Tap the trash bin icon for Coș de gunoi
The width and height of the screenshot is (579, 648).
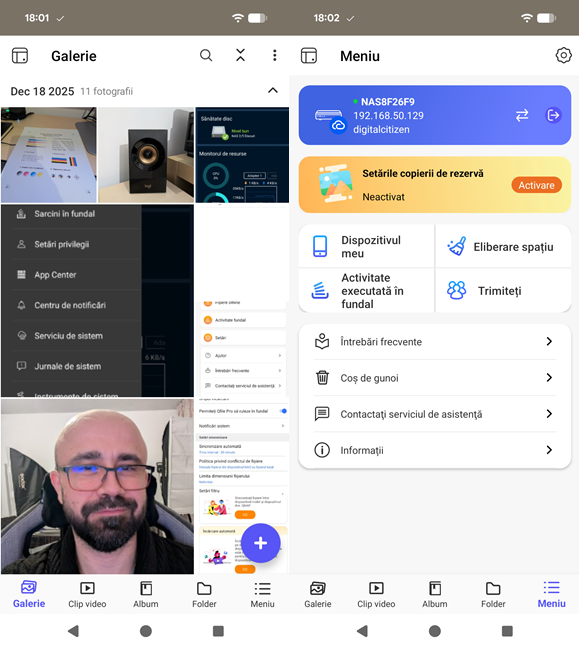pyautogui.click(x=322, y=377)
